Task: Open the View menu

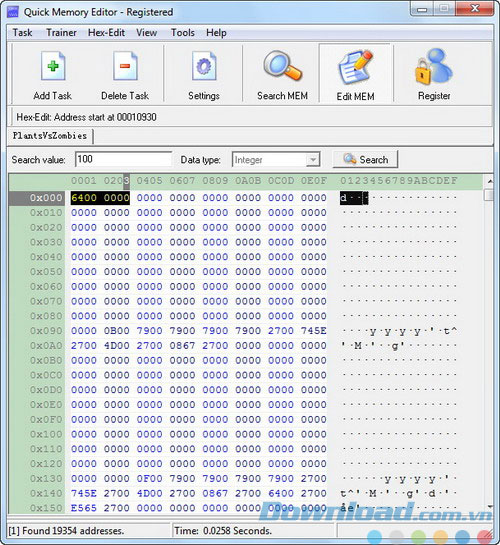Action: coord(146,33)
